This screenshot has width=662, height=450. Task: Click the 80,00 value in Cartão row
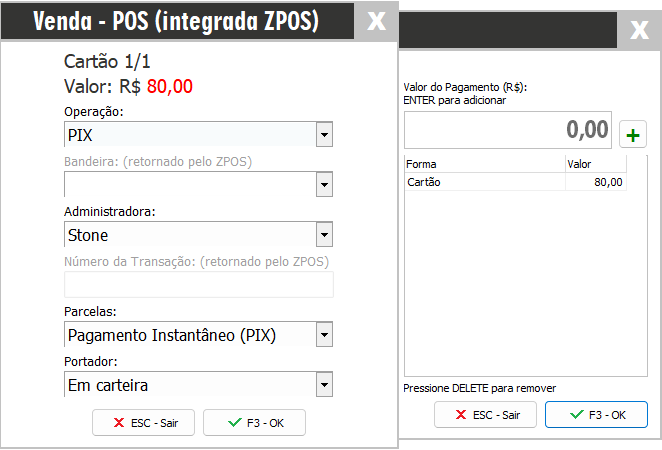(608, 182)
